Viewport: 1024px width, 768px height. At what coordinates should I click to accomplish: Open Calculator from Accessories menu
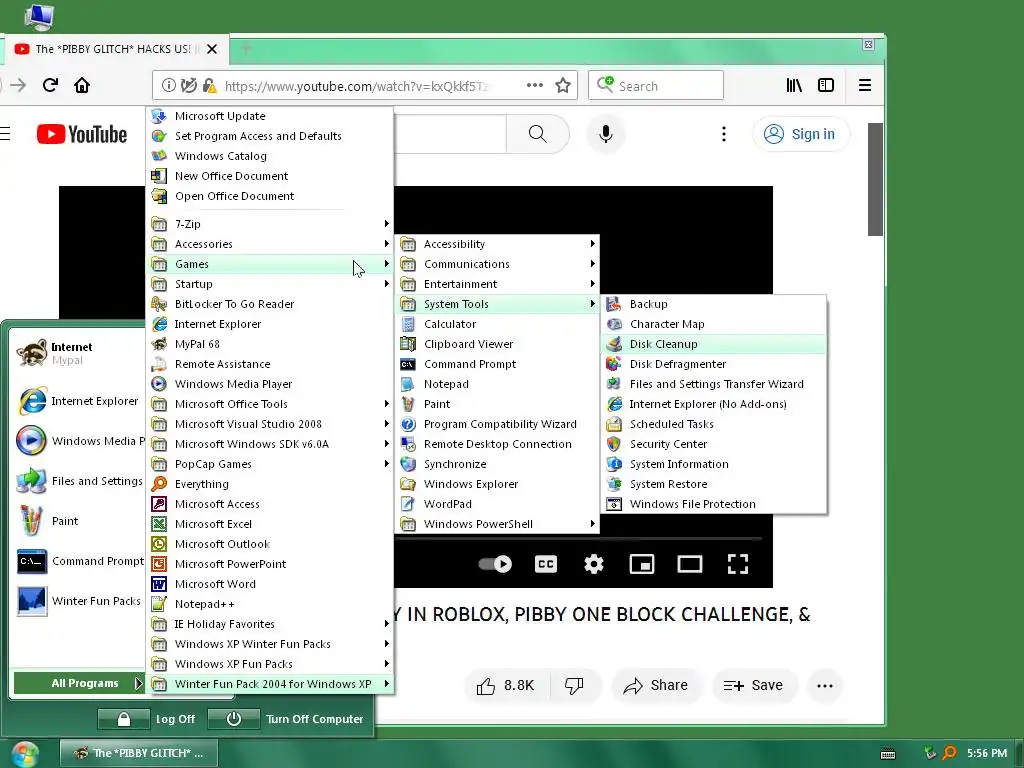click(x=497, y=324)
